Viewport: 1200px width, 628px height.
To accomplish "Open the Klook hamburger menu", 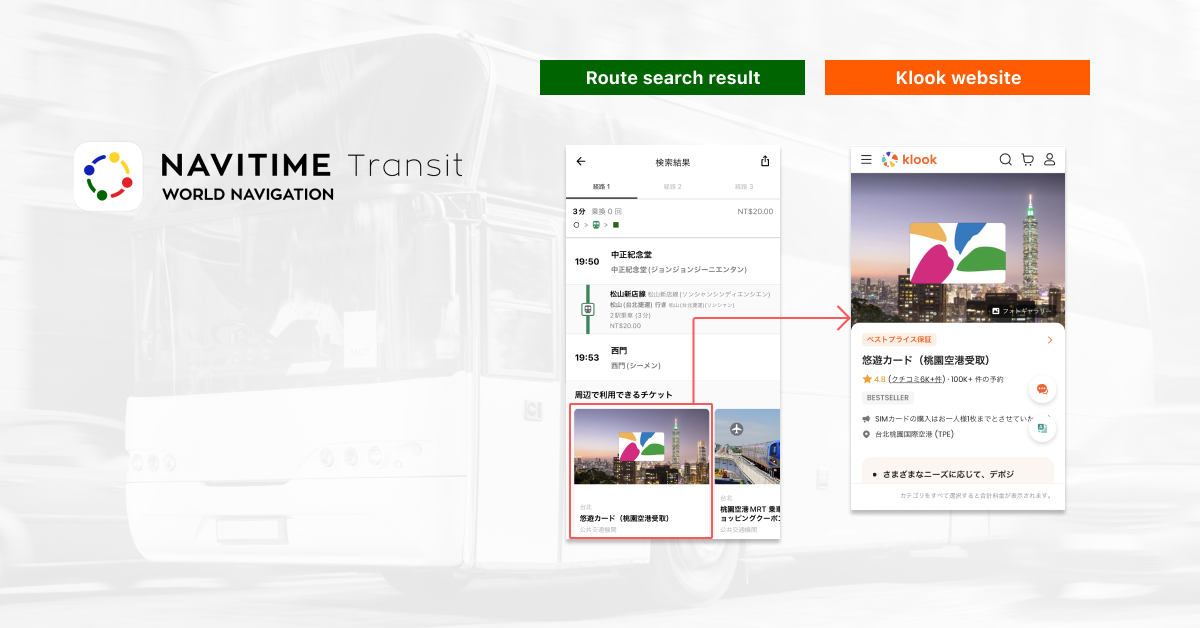I will pos(866,159).
